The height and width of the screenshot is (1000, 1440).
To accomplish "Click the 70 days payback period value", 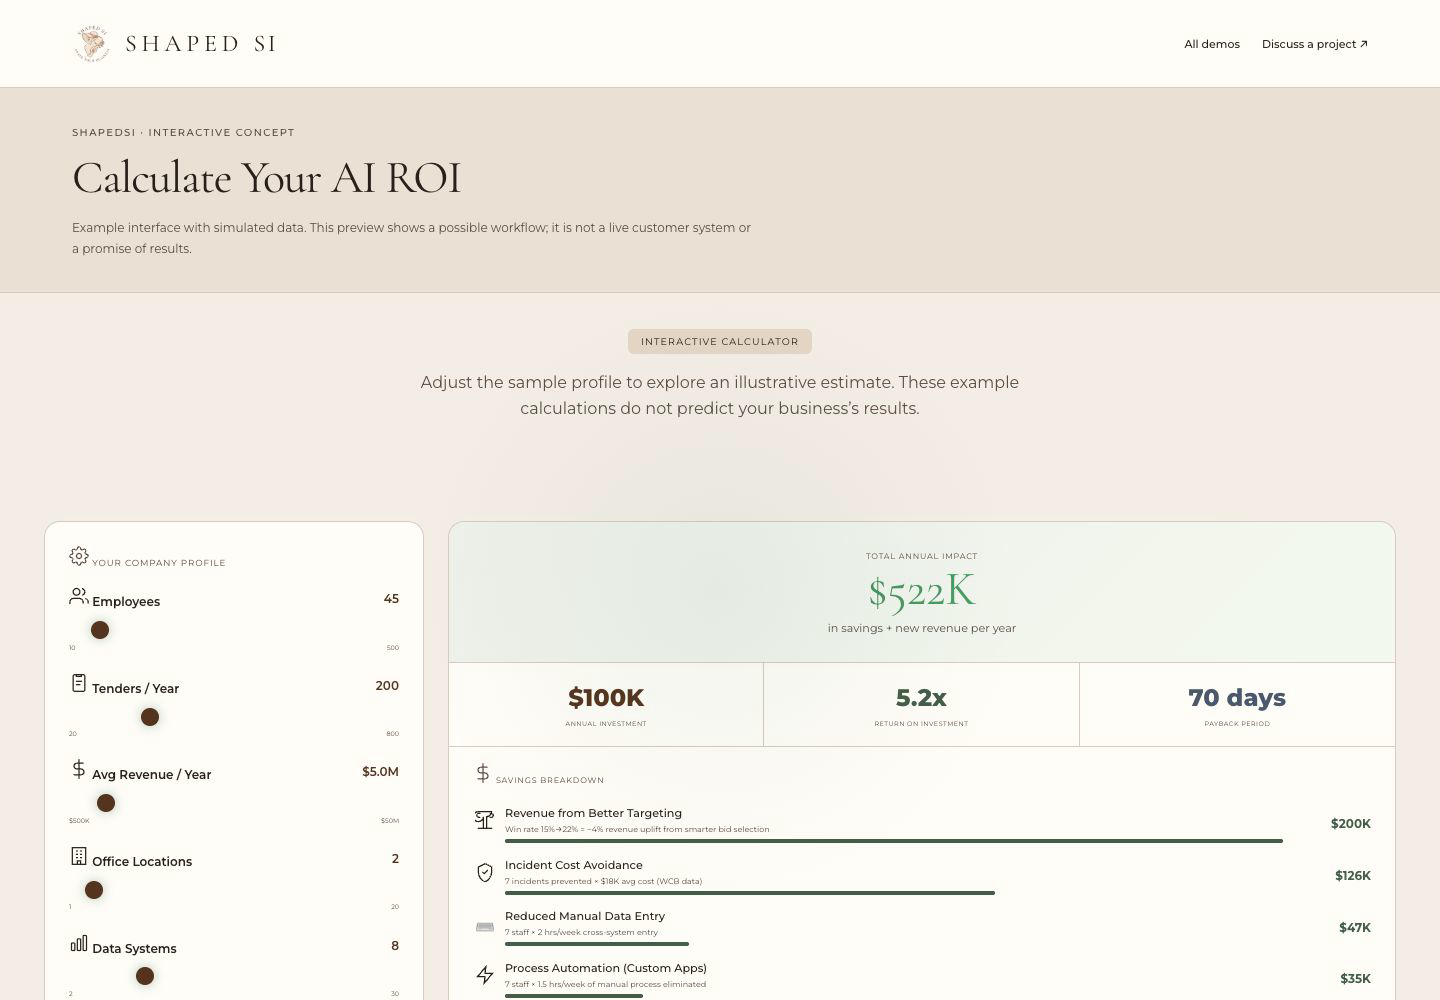I will click(x=1237, y=697).
